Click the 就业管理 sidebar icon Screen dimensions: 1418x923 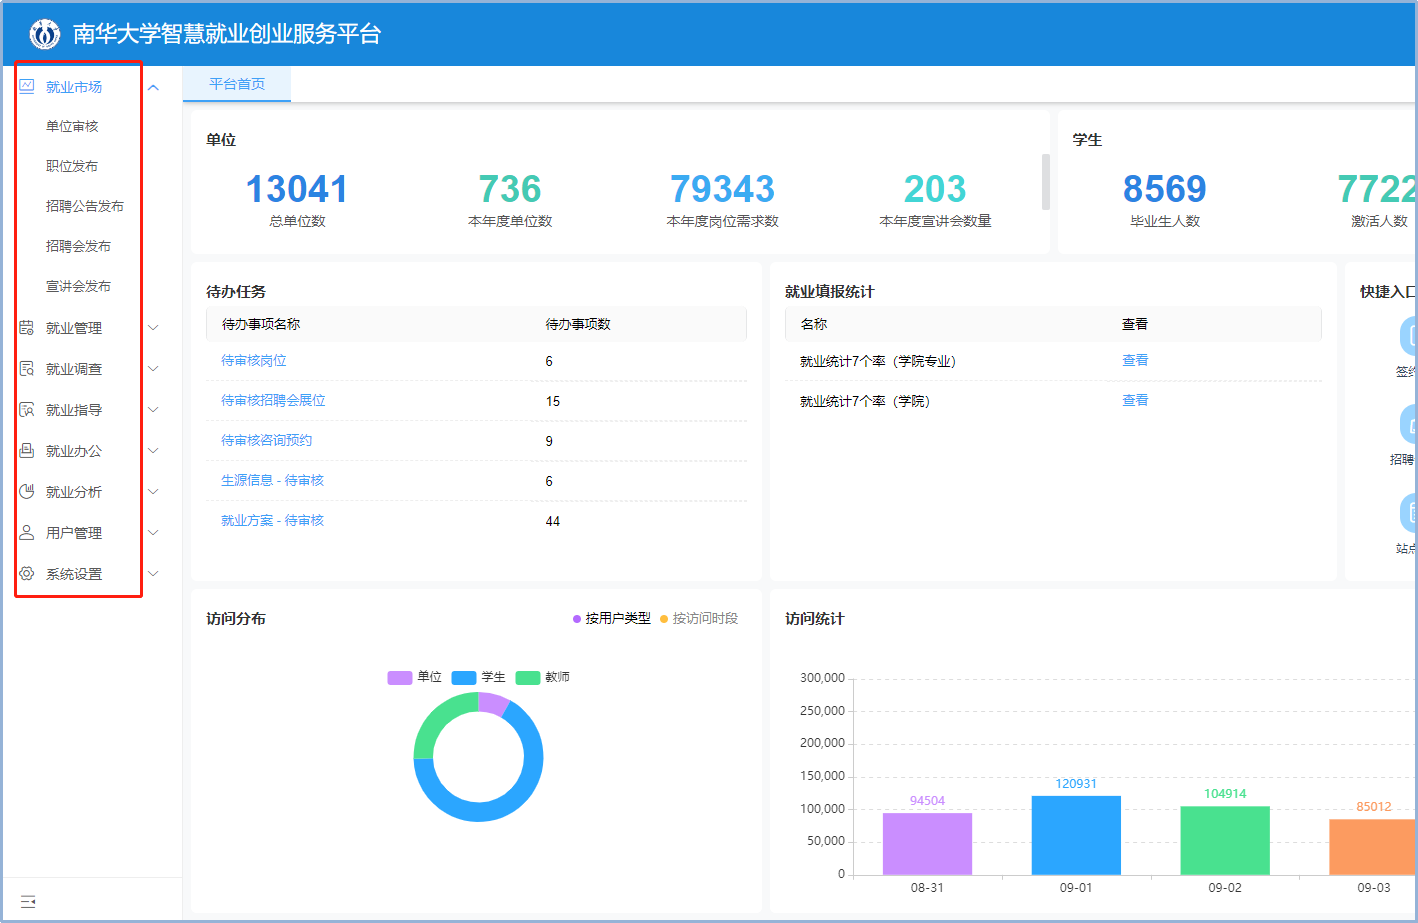pos(27,328)
